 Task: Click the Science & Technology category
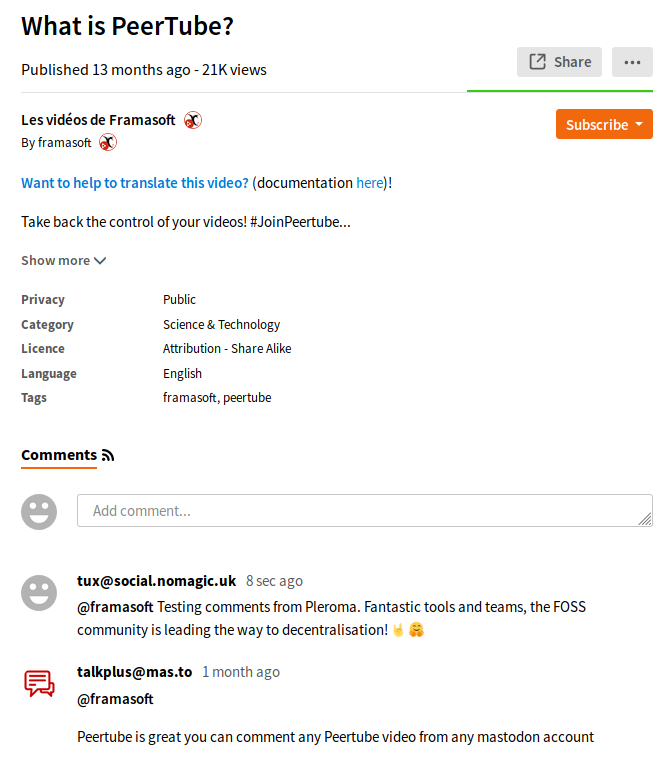[221, 324]
